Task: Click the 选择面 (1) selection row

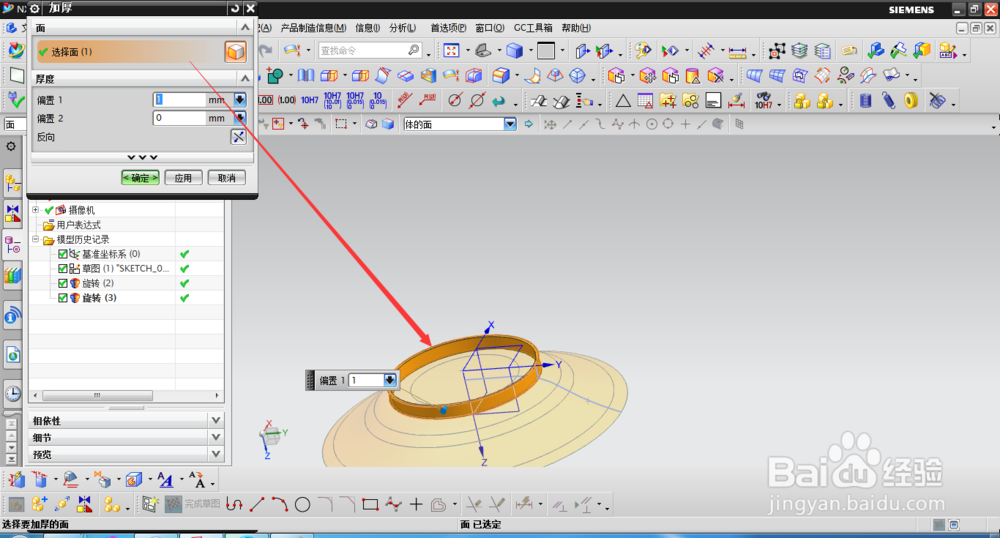Action: (142, 52)
